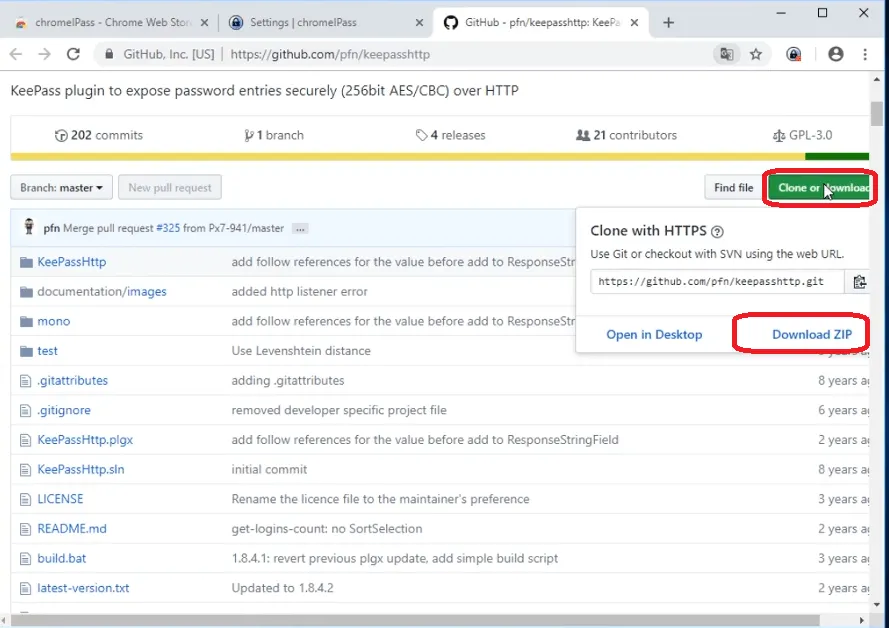
Task: Close the chromeIPass Chrome Web Store tab
Action: pos(205,23)
